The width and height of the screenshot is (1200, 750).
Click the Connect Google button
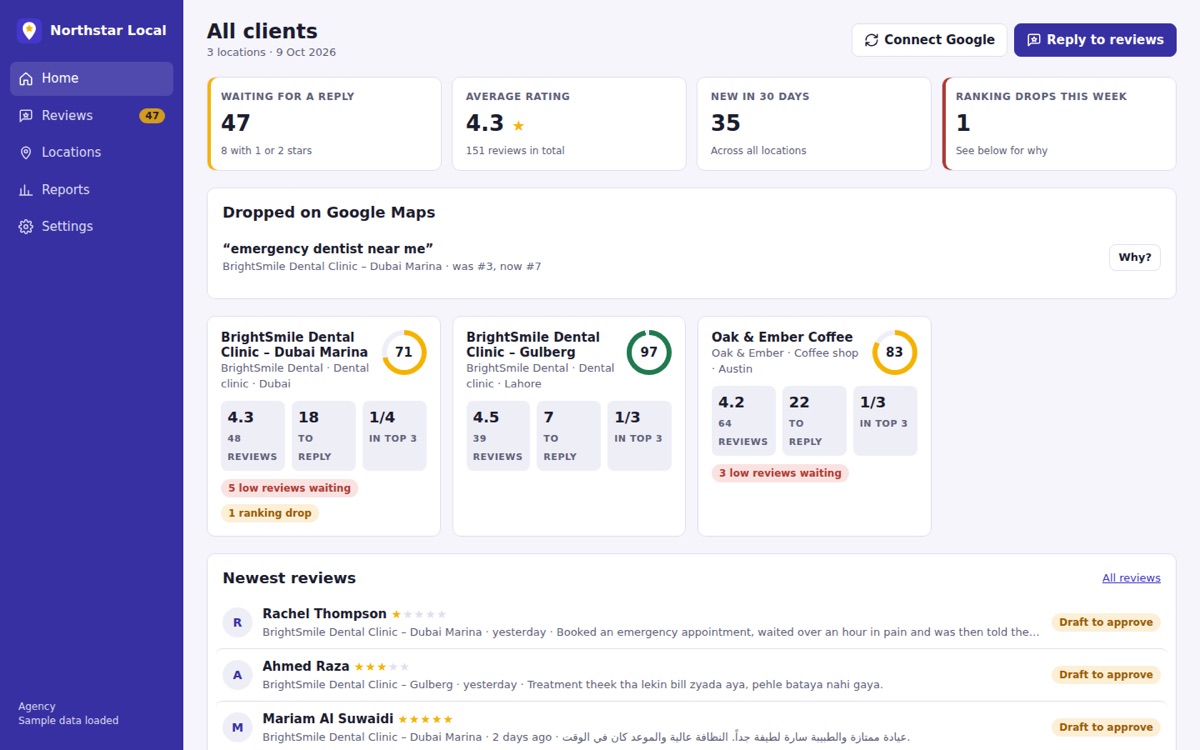[929, 40]
